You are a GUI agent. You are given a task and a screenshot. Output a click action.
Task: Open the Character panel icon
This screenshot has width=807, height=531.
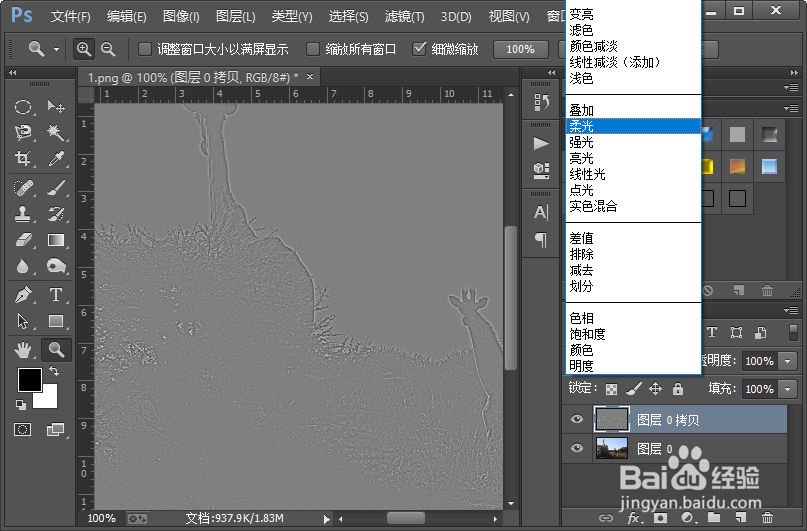[541, 212]
